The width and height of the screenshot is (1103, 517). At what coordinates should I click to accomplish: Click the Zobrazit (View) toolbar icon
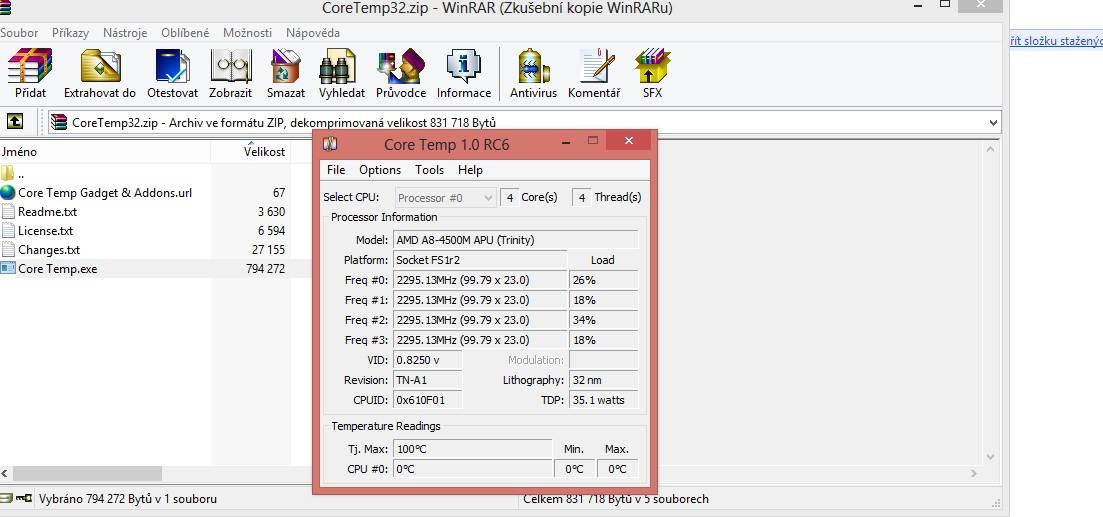(231, 66)
